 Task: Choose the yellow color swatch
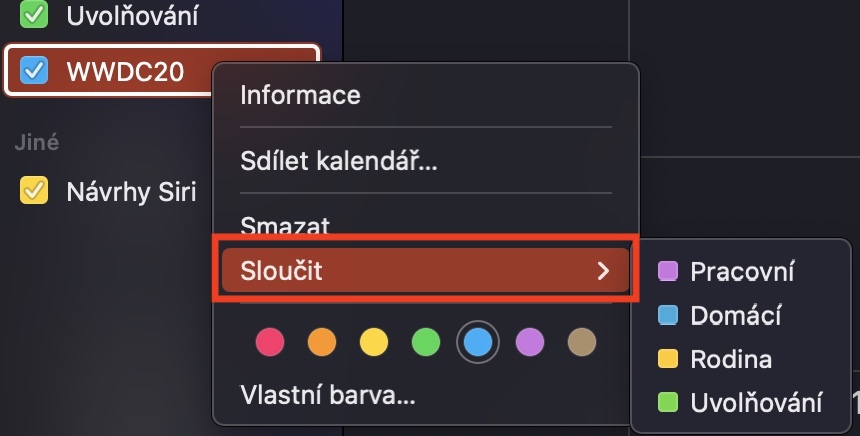pyautogui.click(x=374, y=343)
